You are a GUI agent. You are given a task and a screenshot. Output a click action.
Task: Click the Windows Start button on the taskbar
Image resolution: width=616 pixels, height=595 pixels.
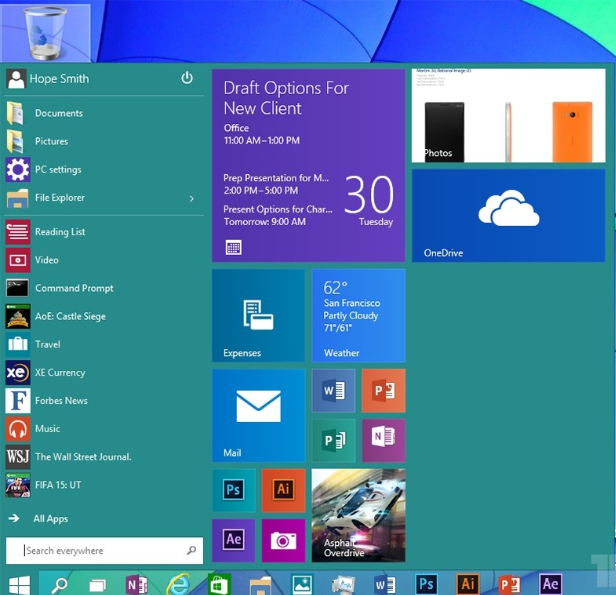click(x=18, y=583)
